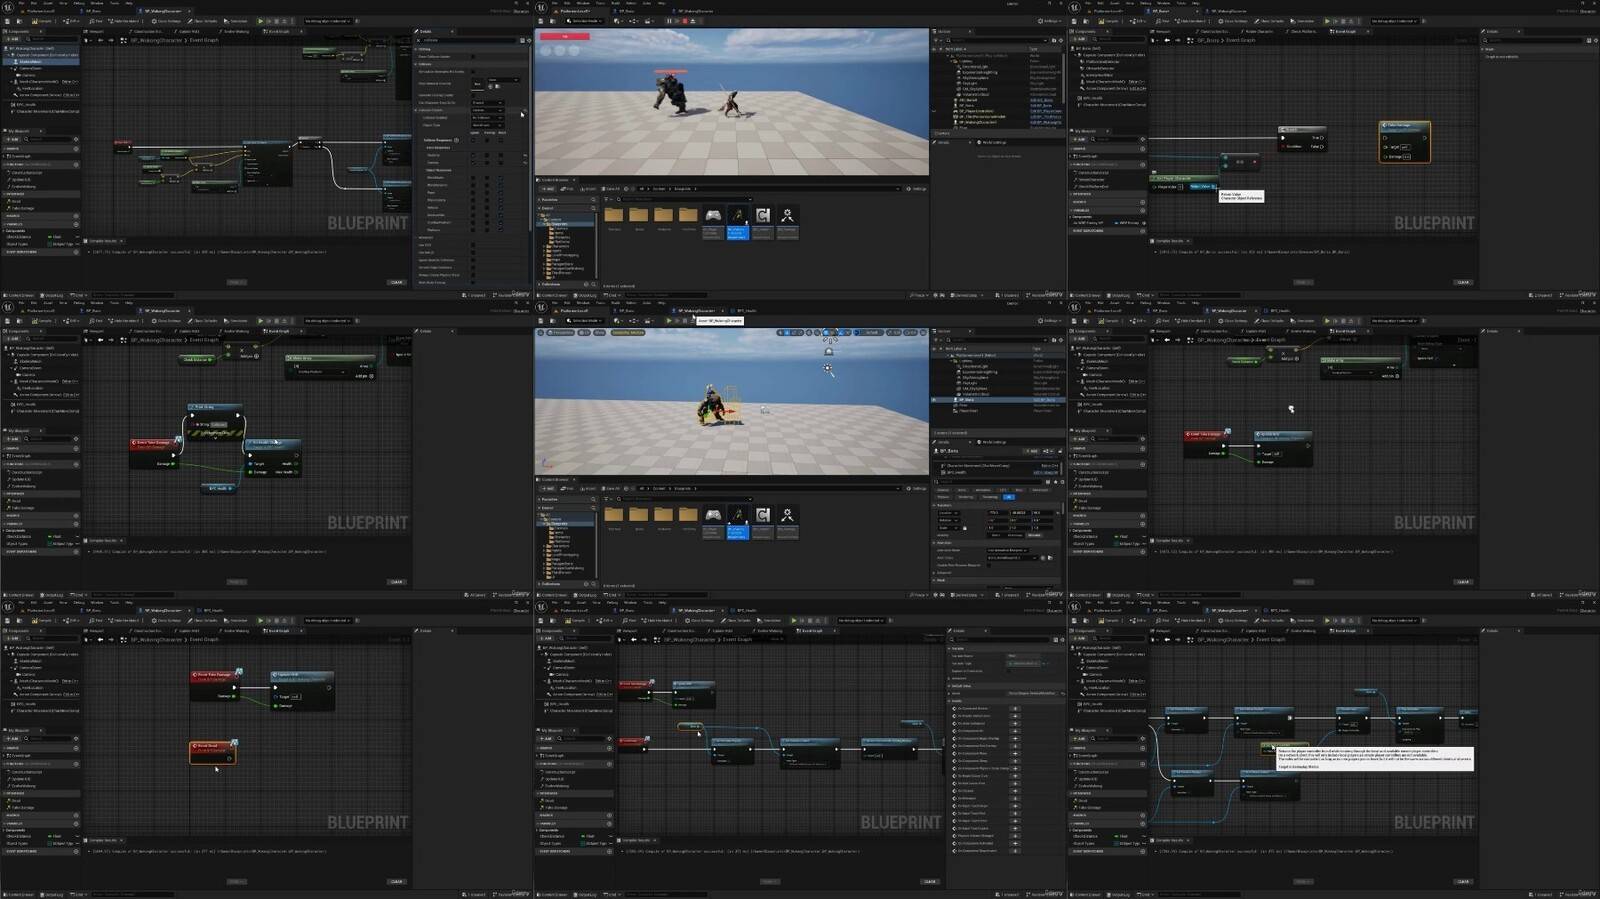This screenshot has height=899, width=1600.
Task: Click the Lit view mode, center editor viewport
Action: click(x=584, y=332)
